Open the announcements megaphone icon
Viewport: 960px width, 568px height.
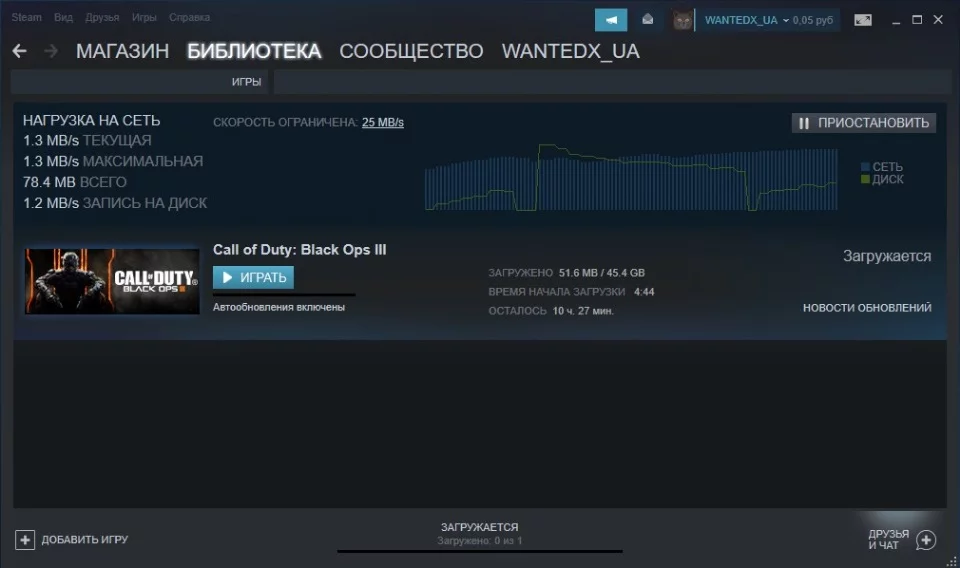(x=610, y=20)
